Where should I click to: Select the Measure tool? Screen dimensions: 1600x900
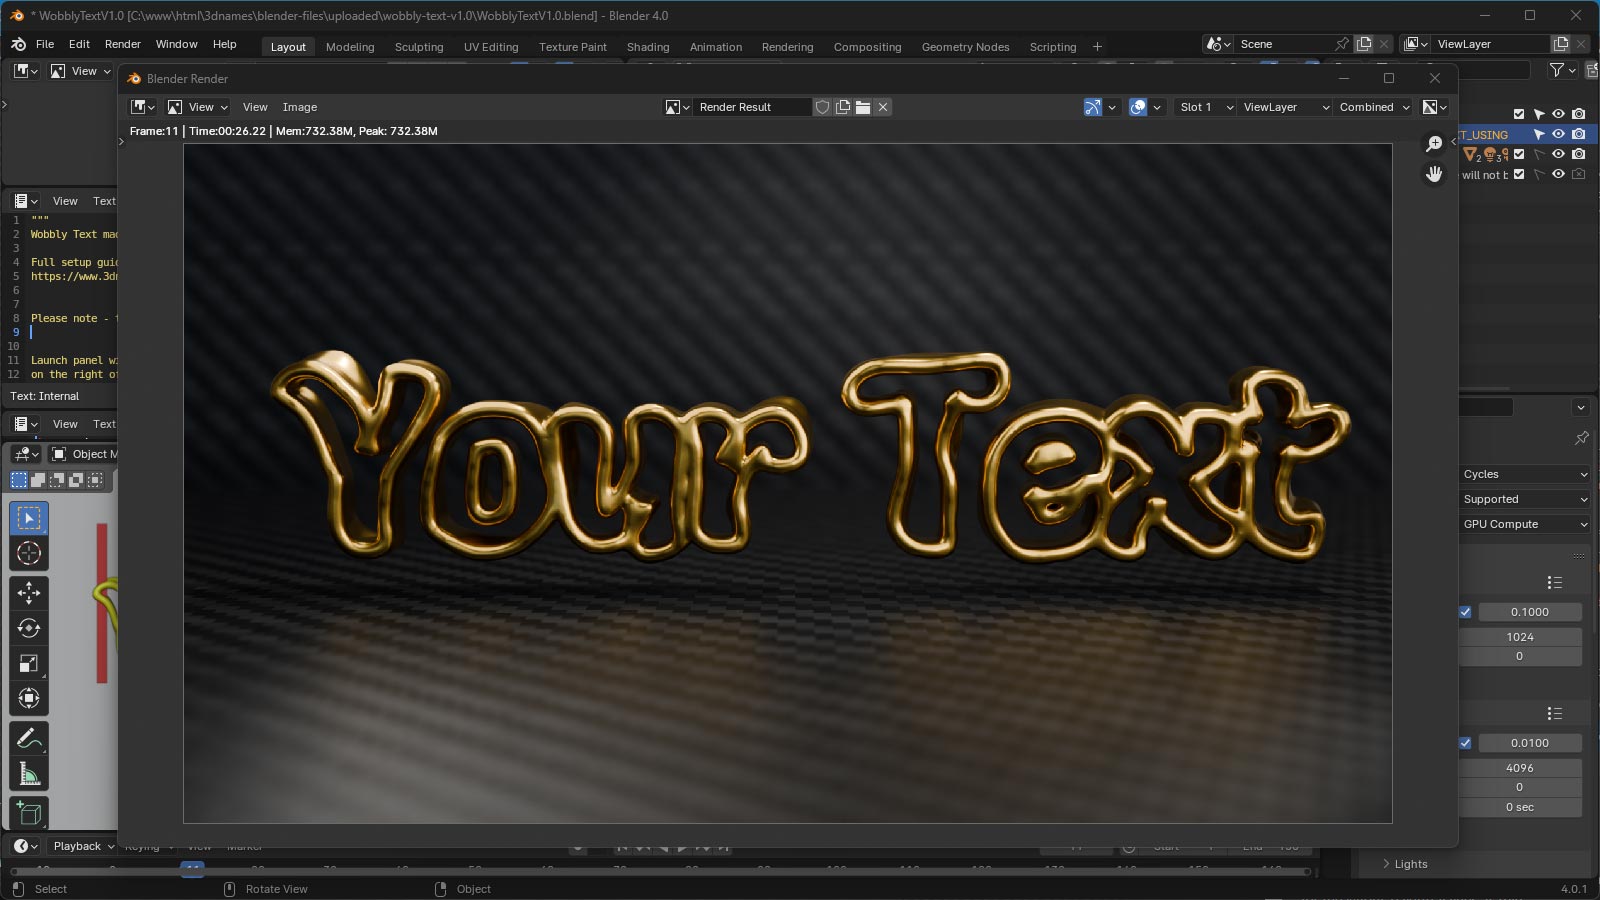pyautogui.click(x=28, y=771)
